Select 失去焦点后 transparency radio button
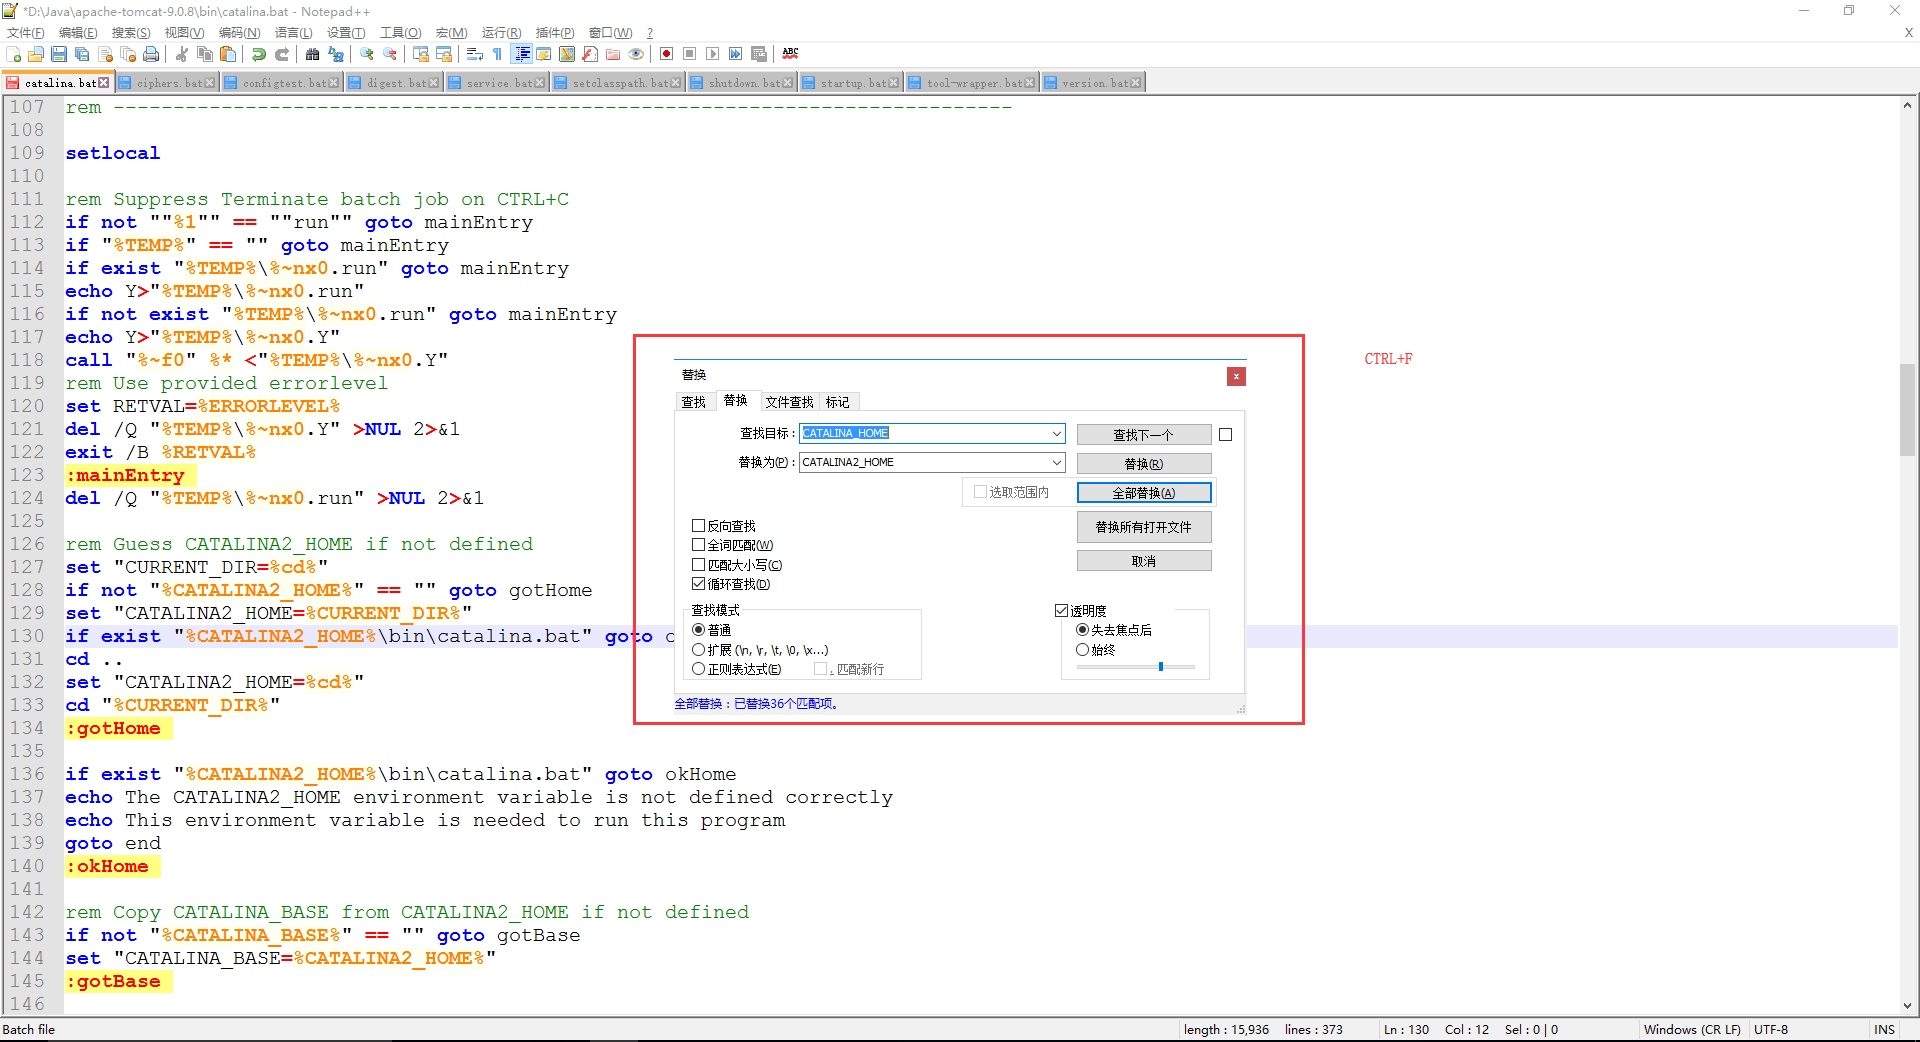 point(1082,630)
